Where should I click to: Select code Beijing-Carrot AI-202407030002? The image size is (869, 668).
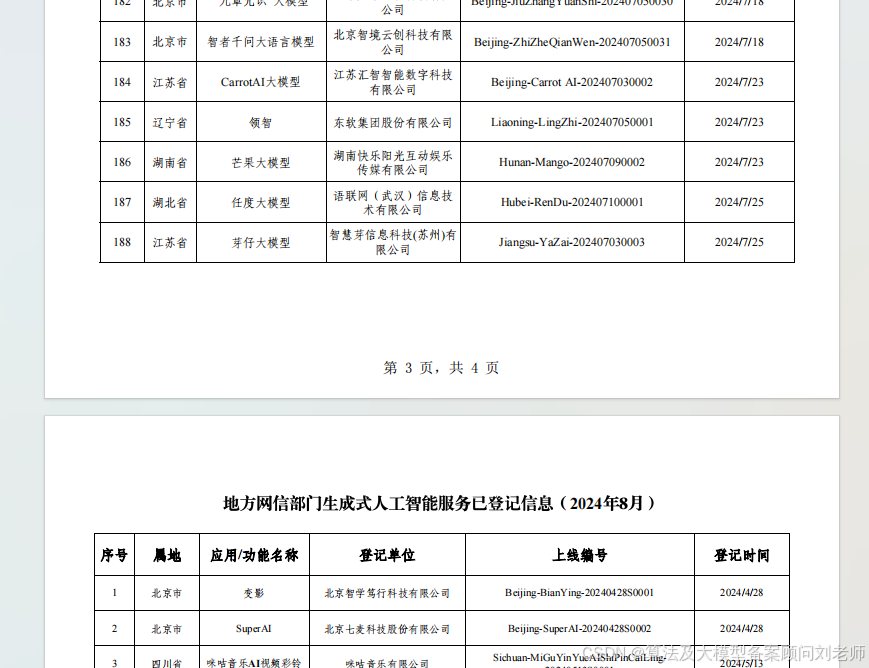[x=572, y=82]
